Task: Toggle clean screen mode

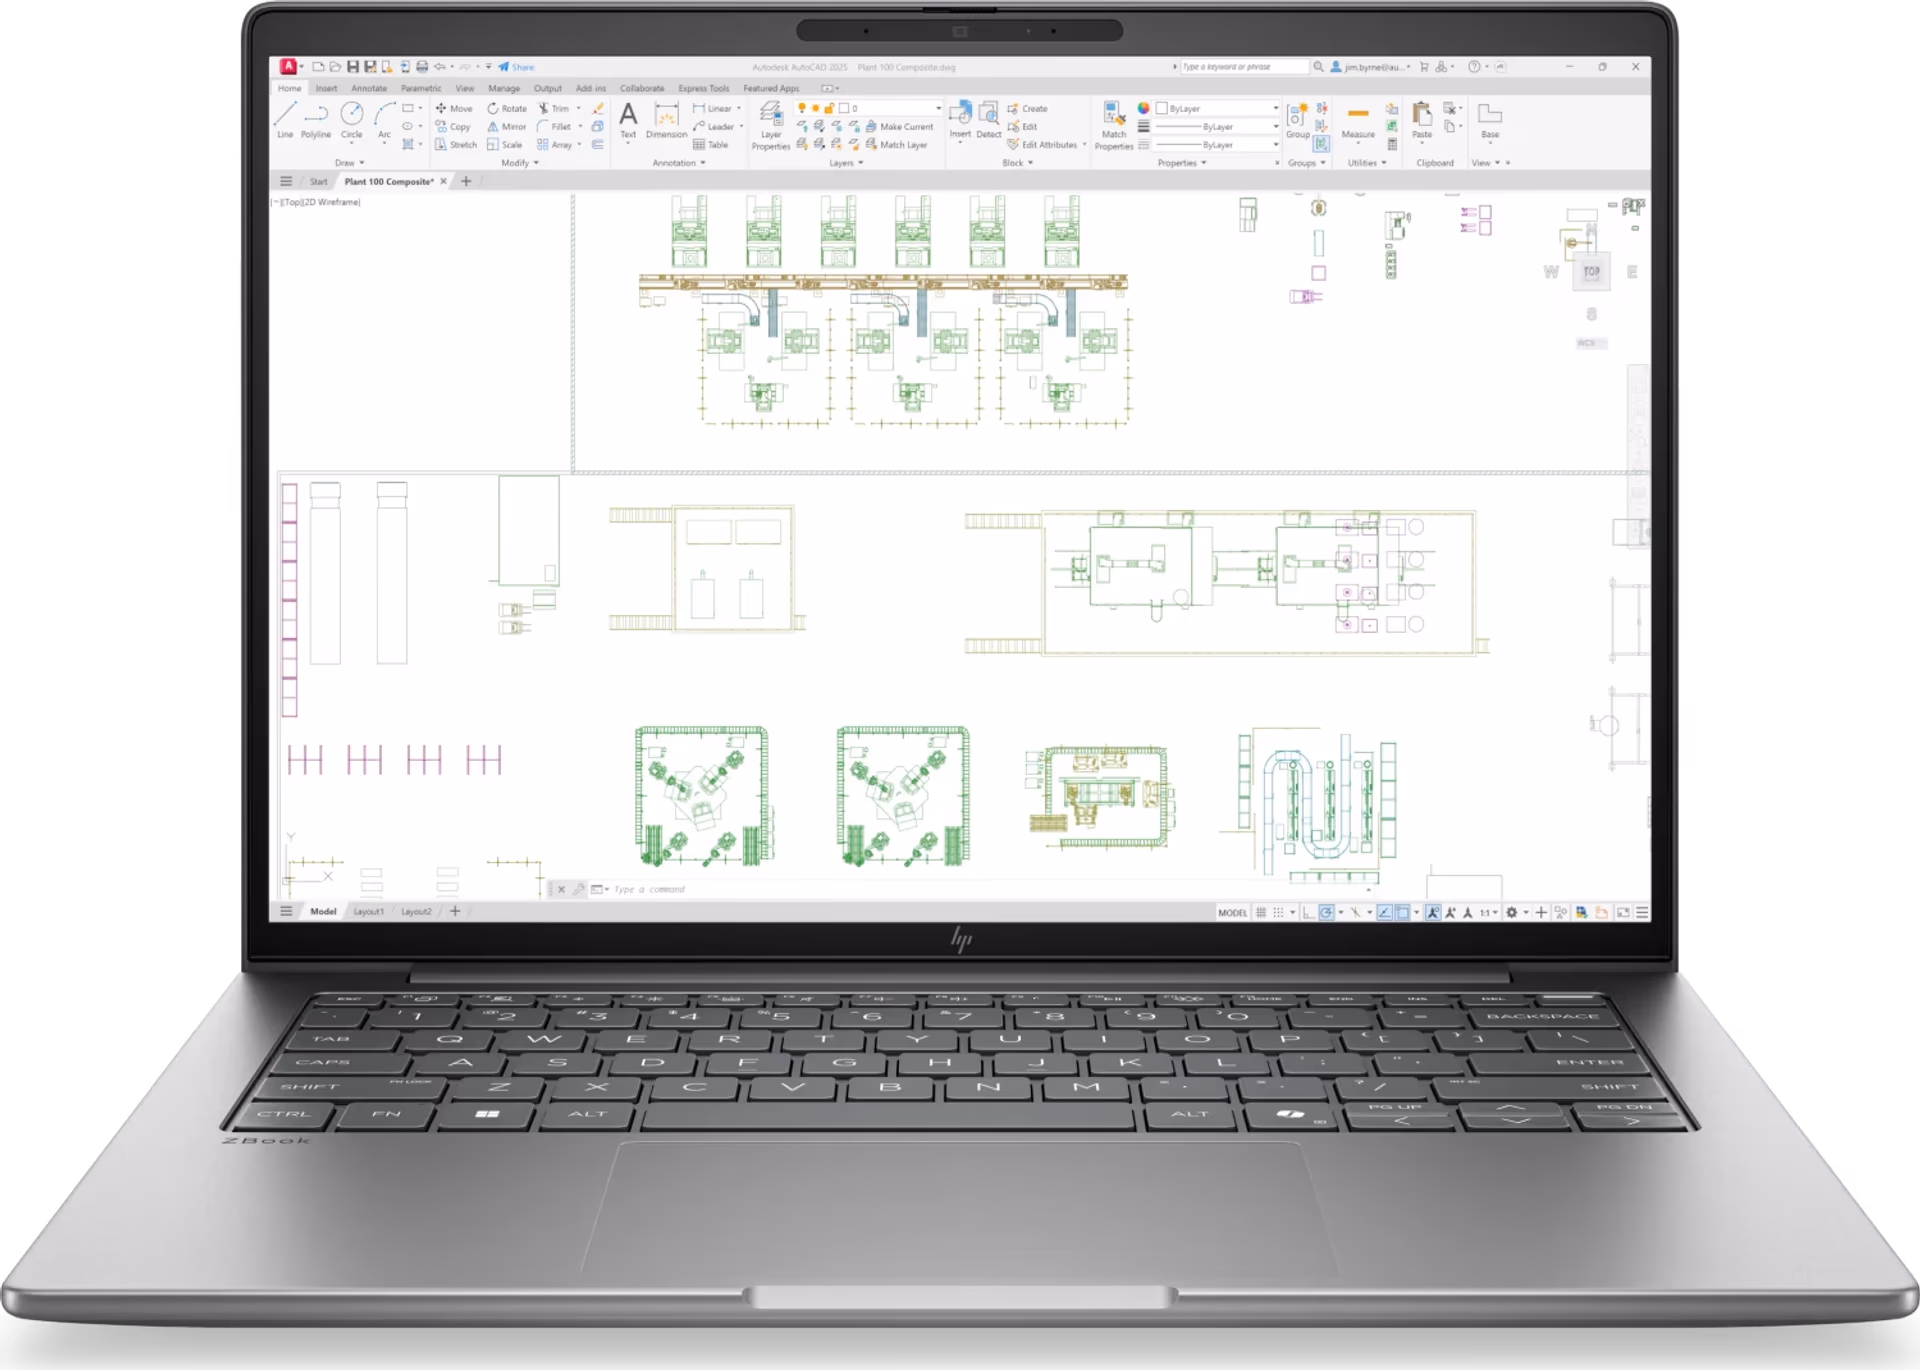Action: [x=1623, y=912]
